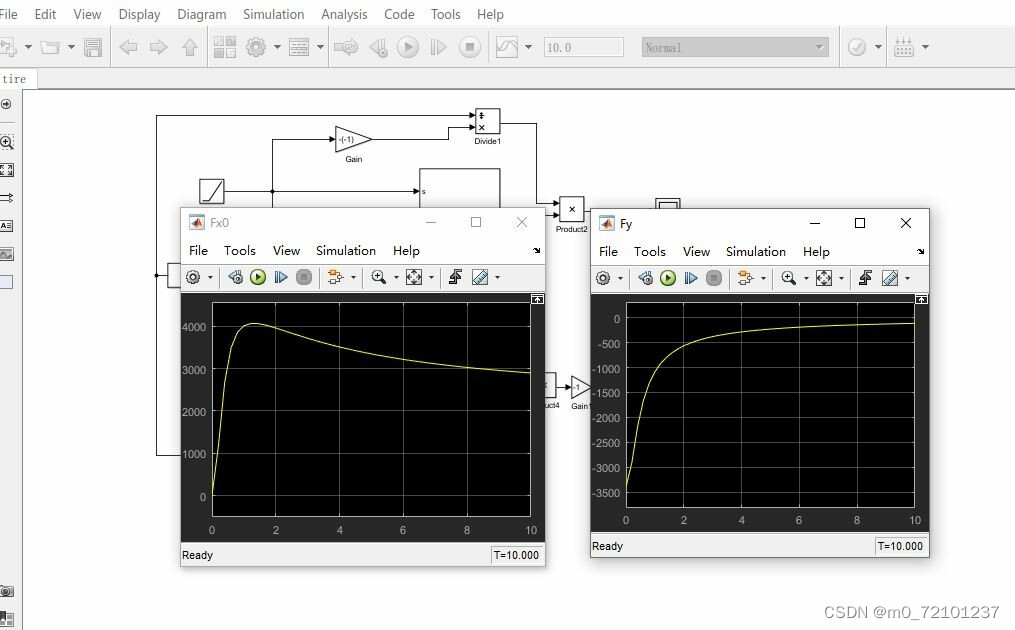Screen dimensions: 1015x630
Task: Click the Run button in Fx0 scope
Action: click(x=258, y=277)
